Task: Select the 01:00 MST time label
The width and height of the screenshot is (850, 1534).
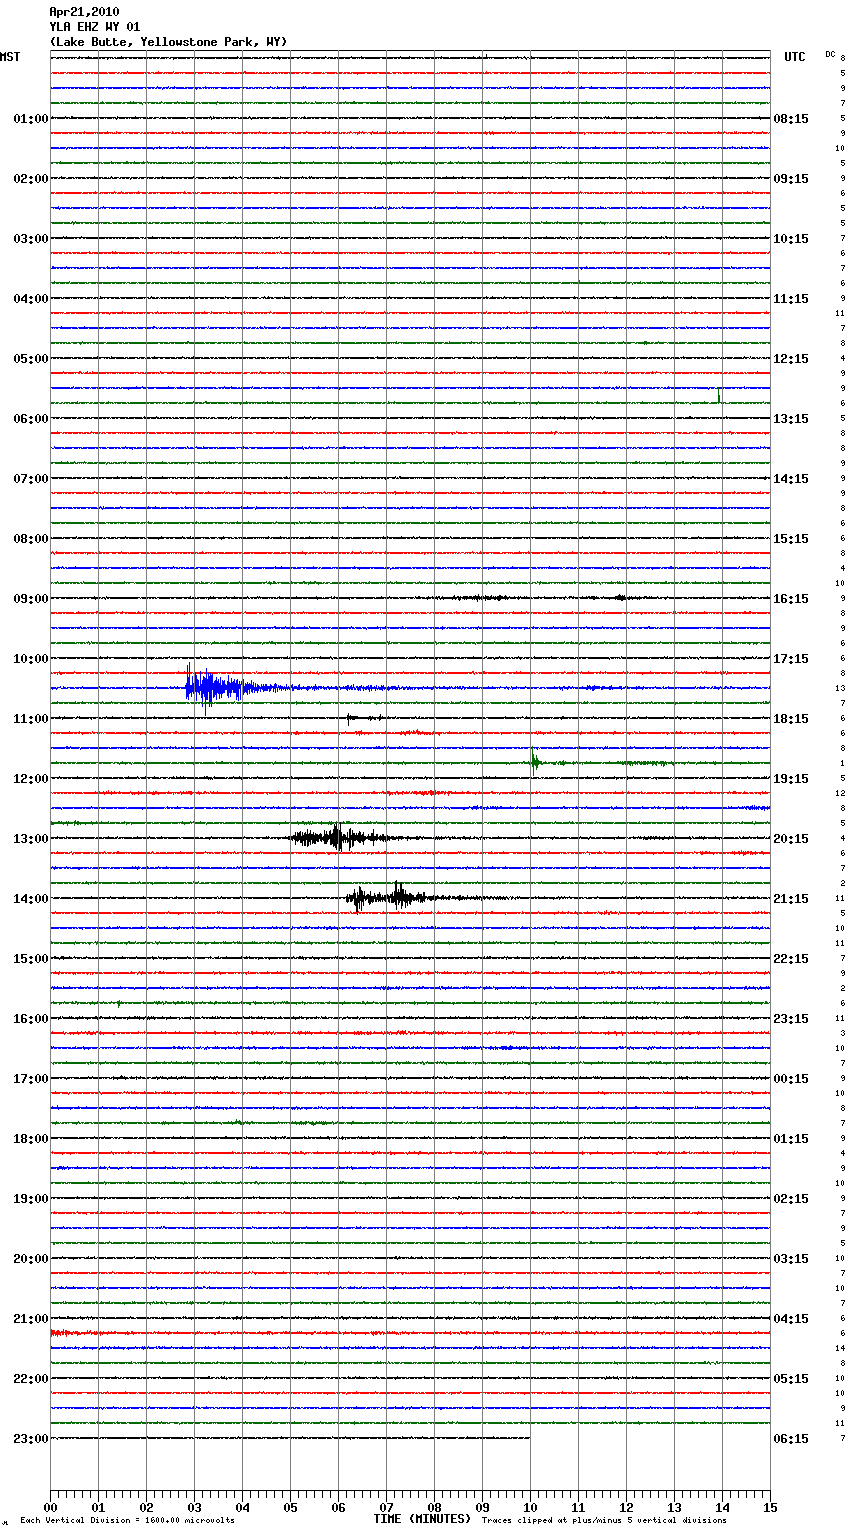Action: pos(31,119)
